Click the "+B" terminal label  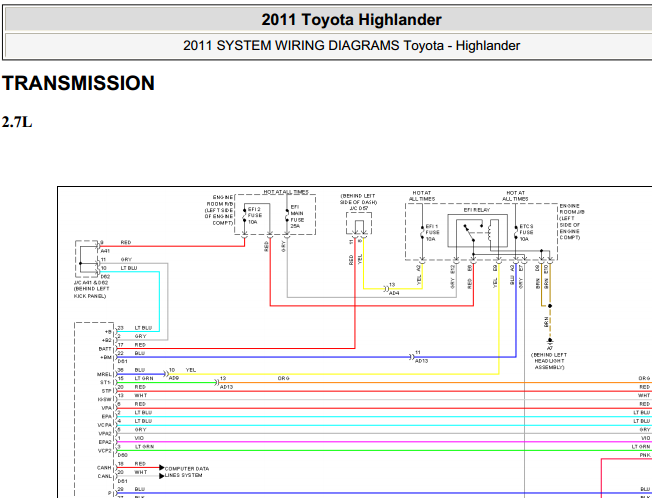(x=108, y=332)
